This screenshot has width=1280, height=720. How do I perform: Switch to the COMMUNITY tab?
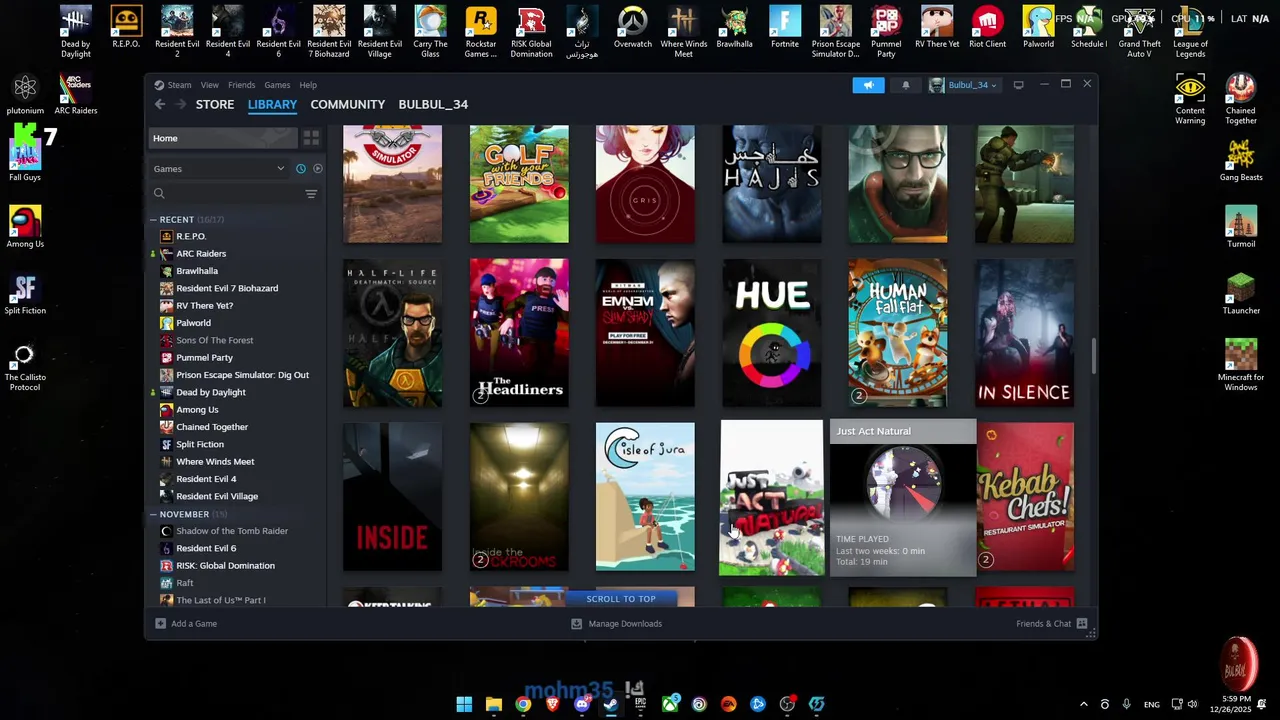click(347, 104)
